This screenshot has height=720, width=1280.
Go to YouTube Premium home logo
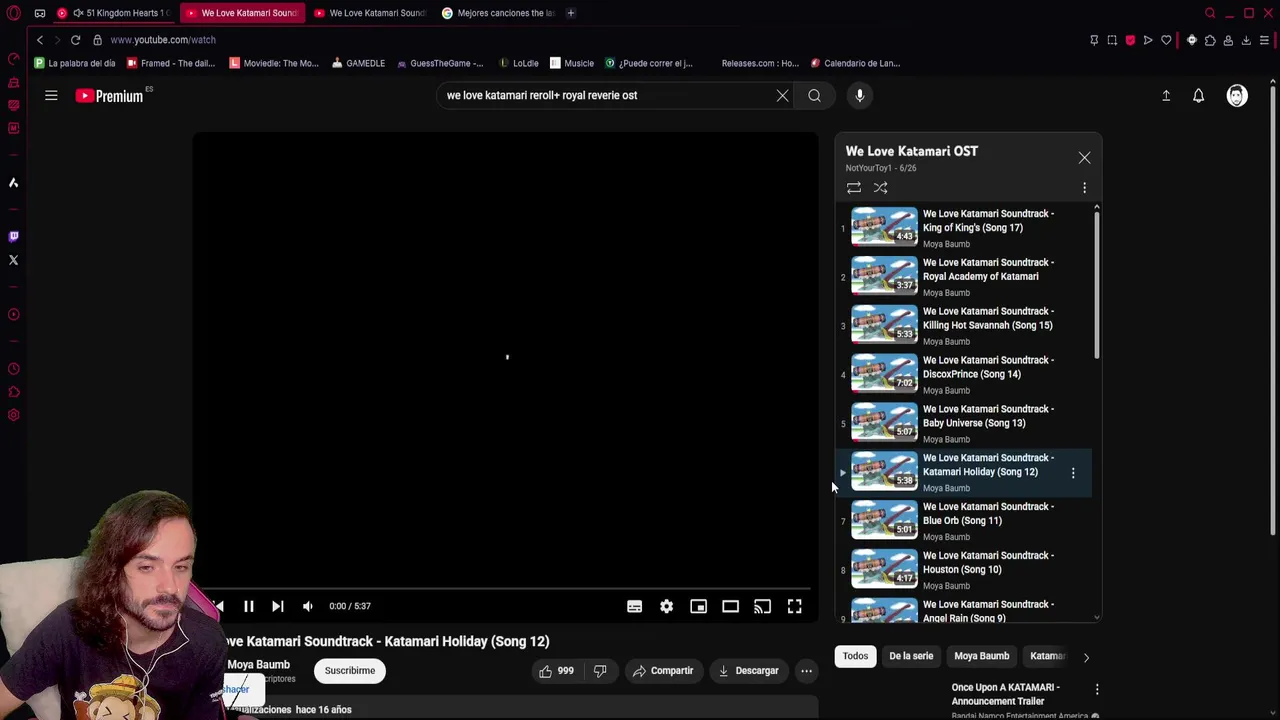[109, 96]
